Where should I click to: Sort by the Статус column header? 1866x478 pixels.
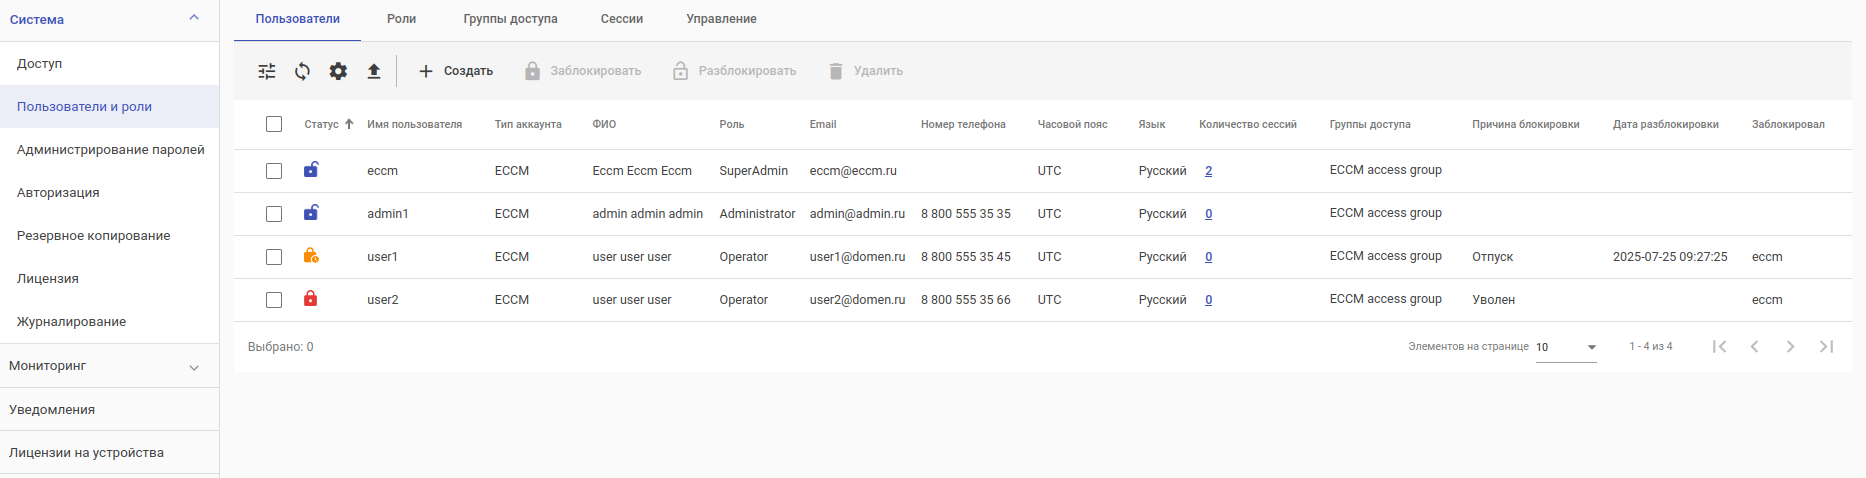click(322, 124)
